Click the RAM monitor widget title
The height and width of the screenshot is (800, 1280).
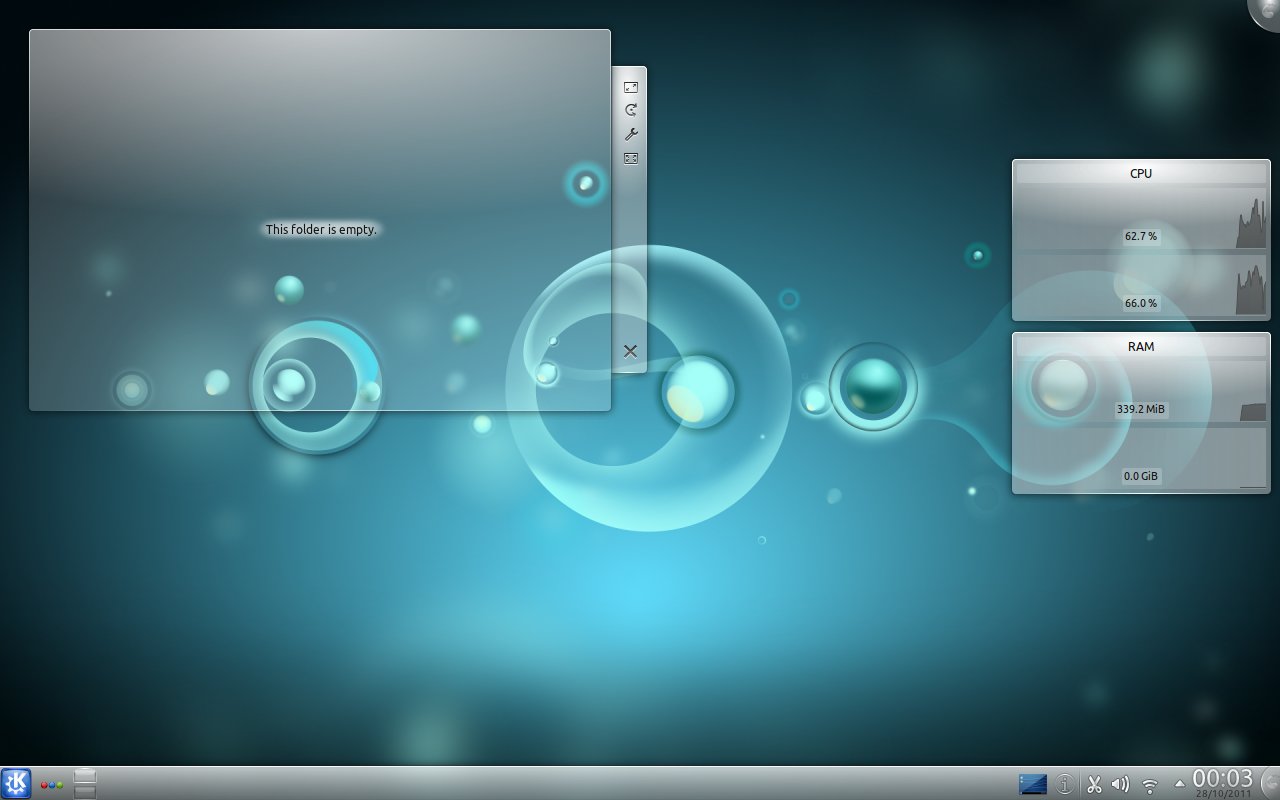click(1141, 346)
